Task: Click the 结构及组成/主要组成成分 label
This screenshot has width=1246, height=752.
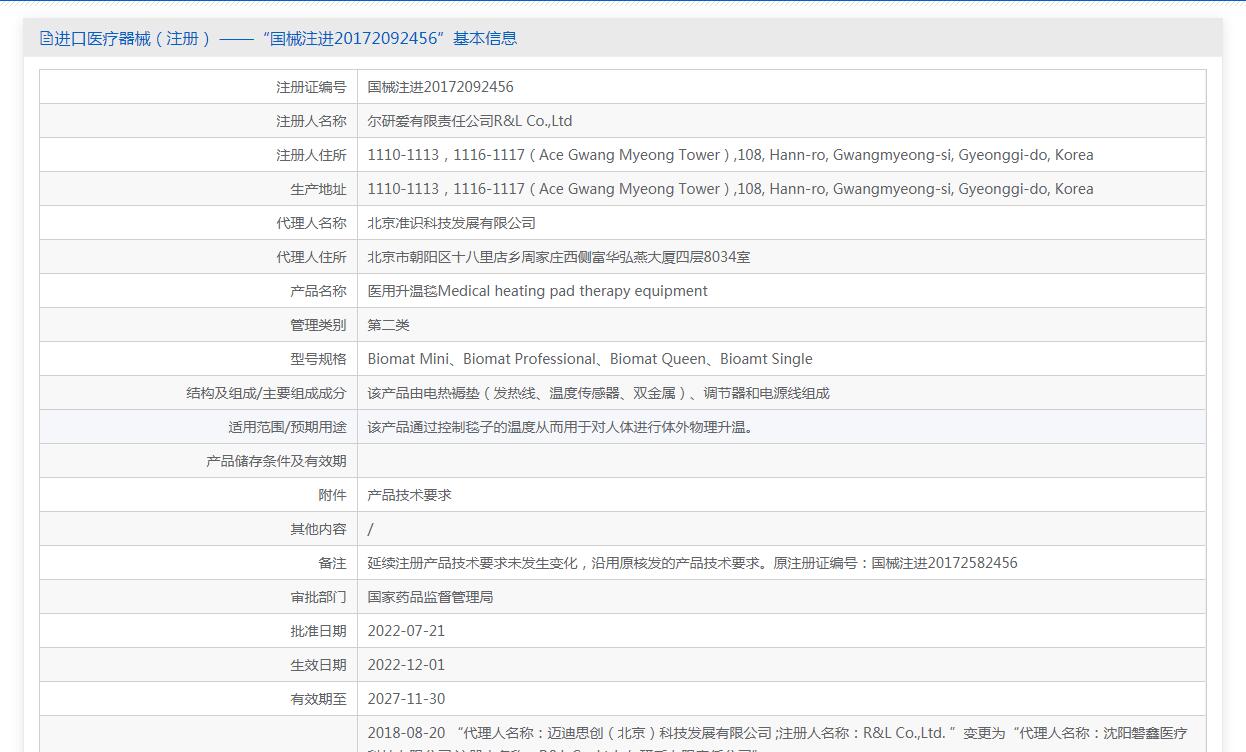Action: click(266, 393)
